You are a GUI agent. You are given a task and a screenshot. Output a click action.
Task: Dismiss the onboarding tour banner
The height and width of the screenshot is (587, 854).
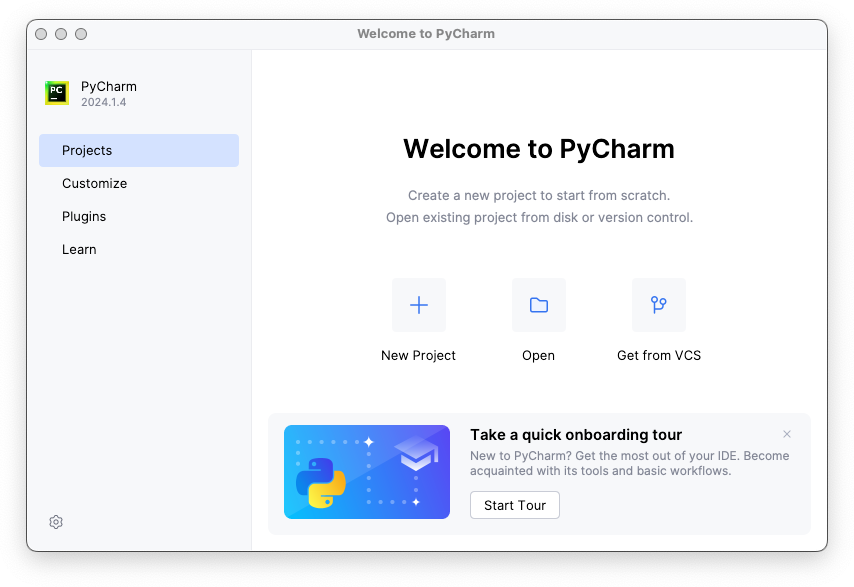click(787, 434)
